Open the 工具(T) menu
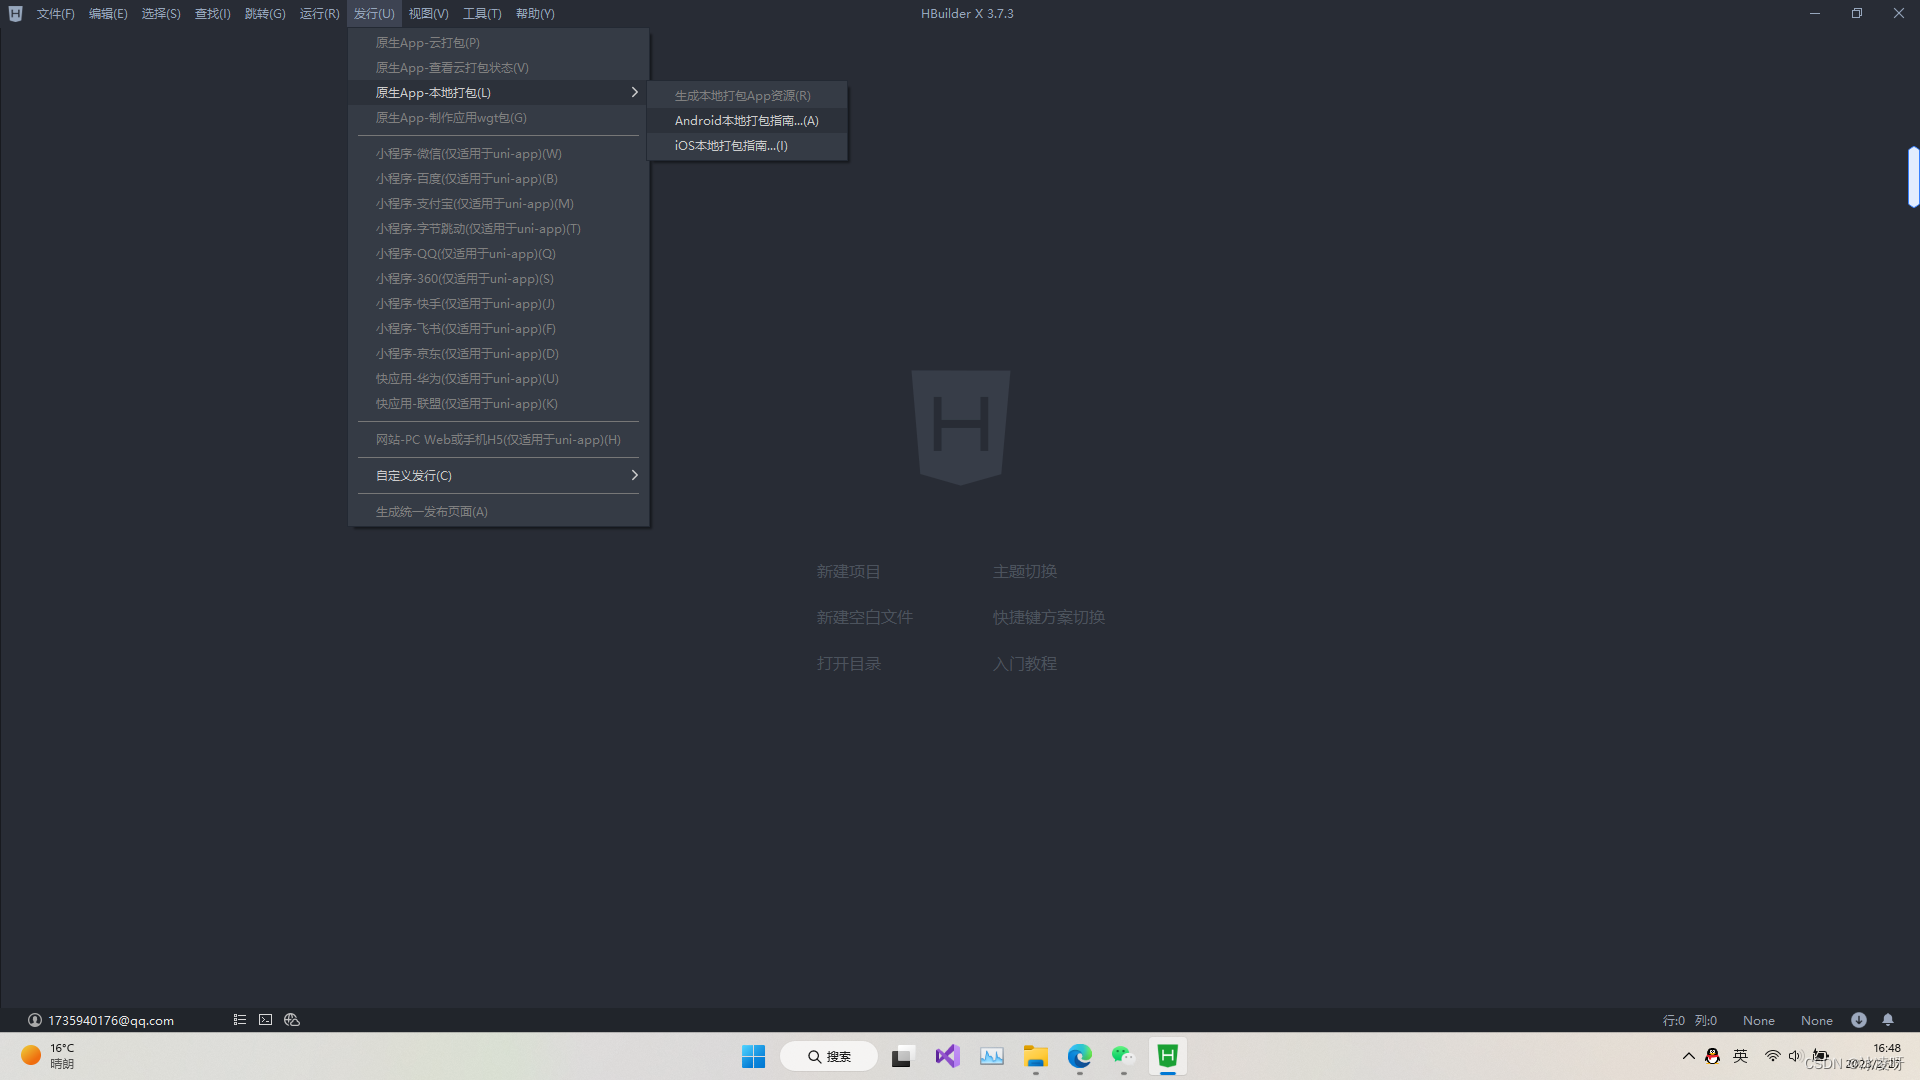This screenshot has height=1080, width=1920. tap(482, 14)
